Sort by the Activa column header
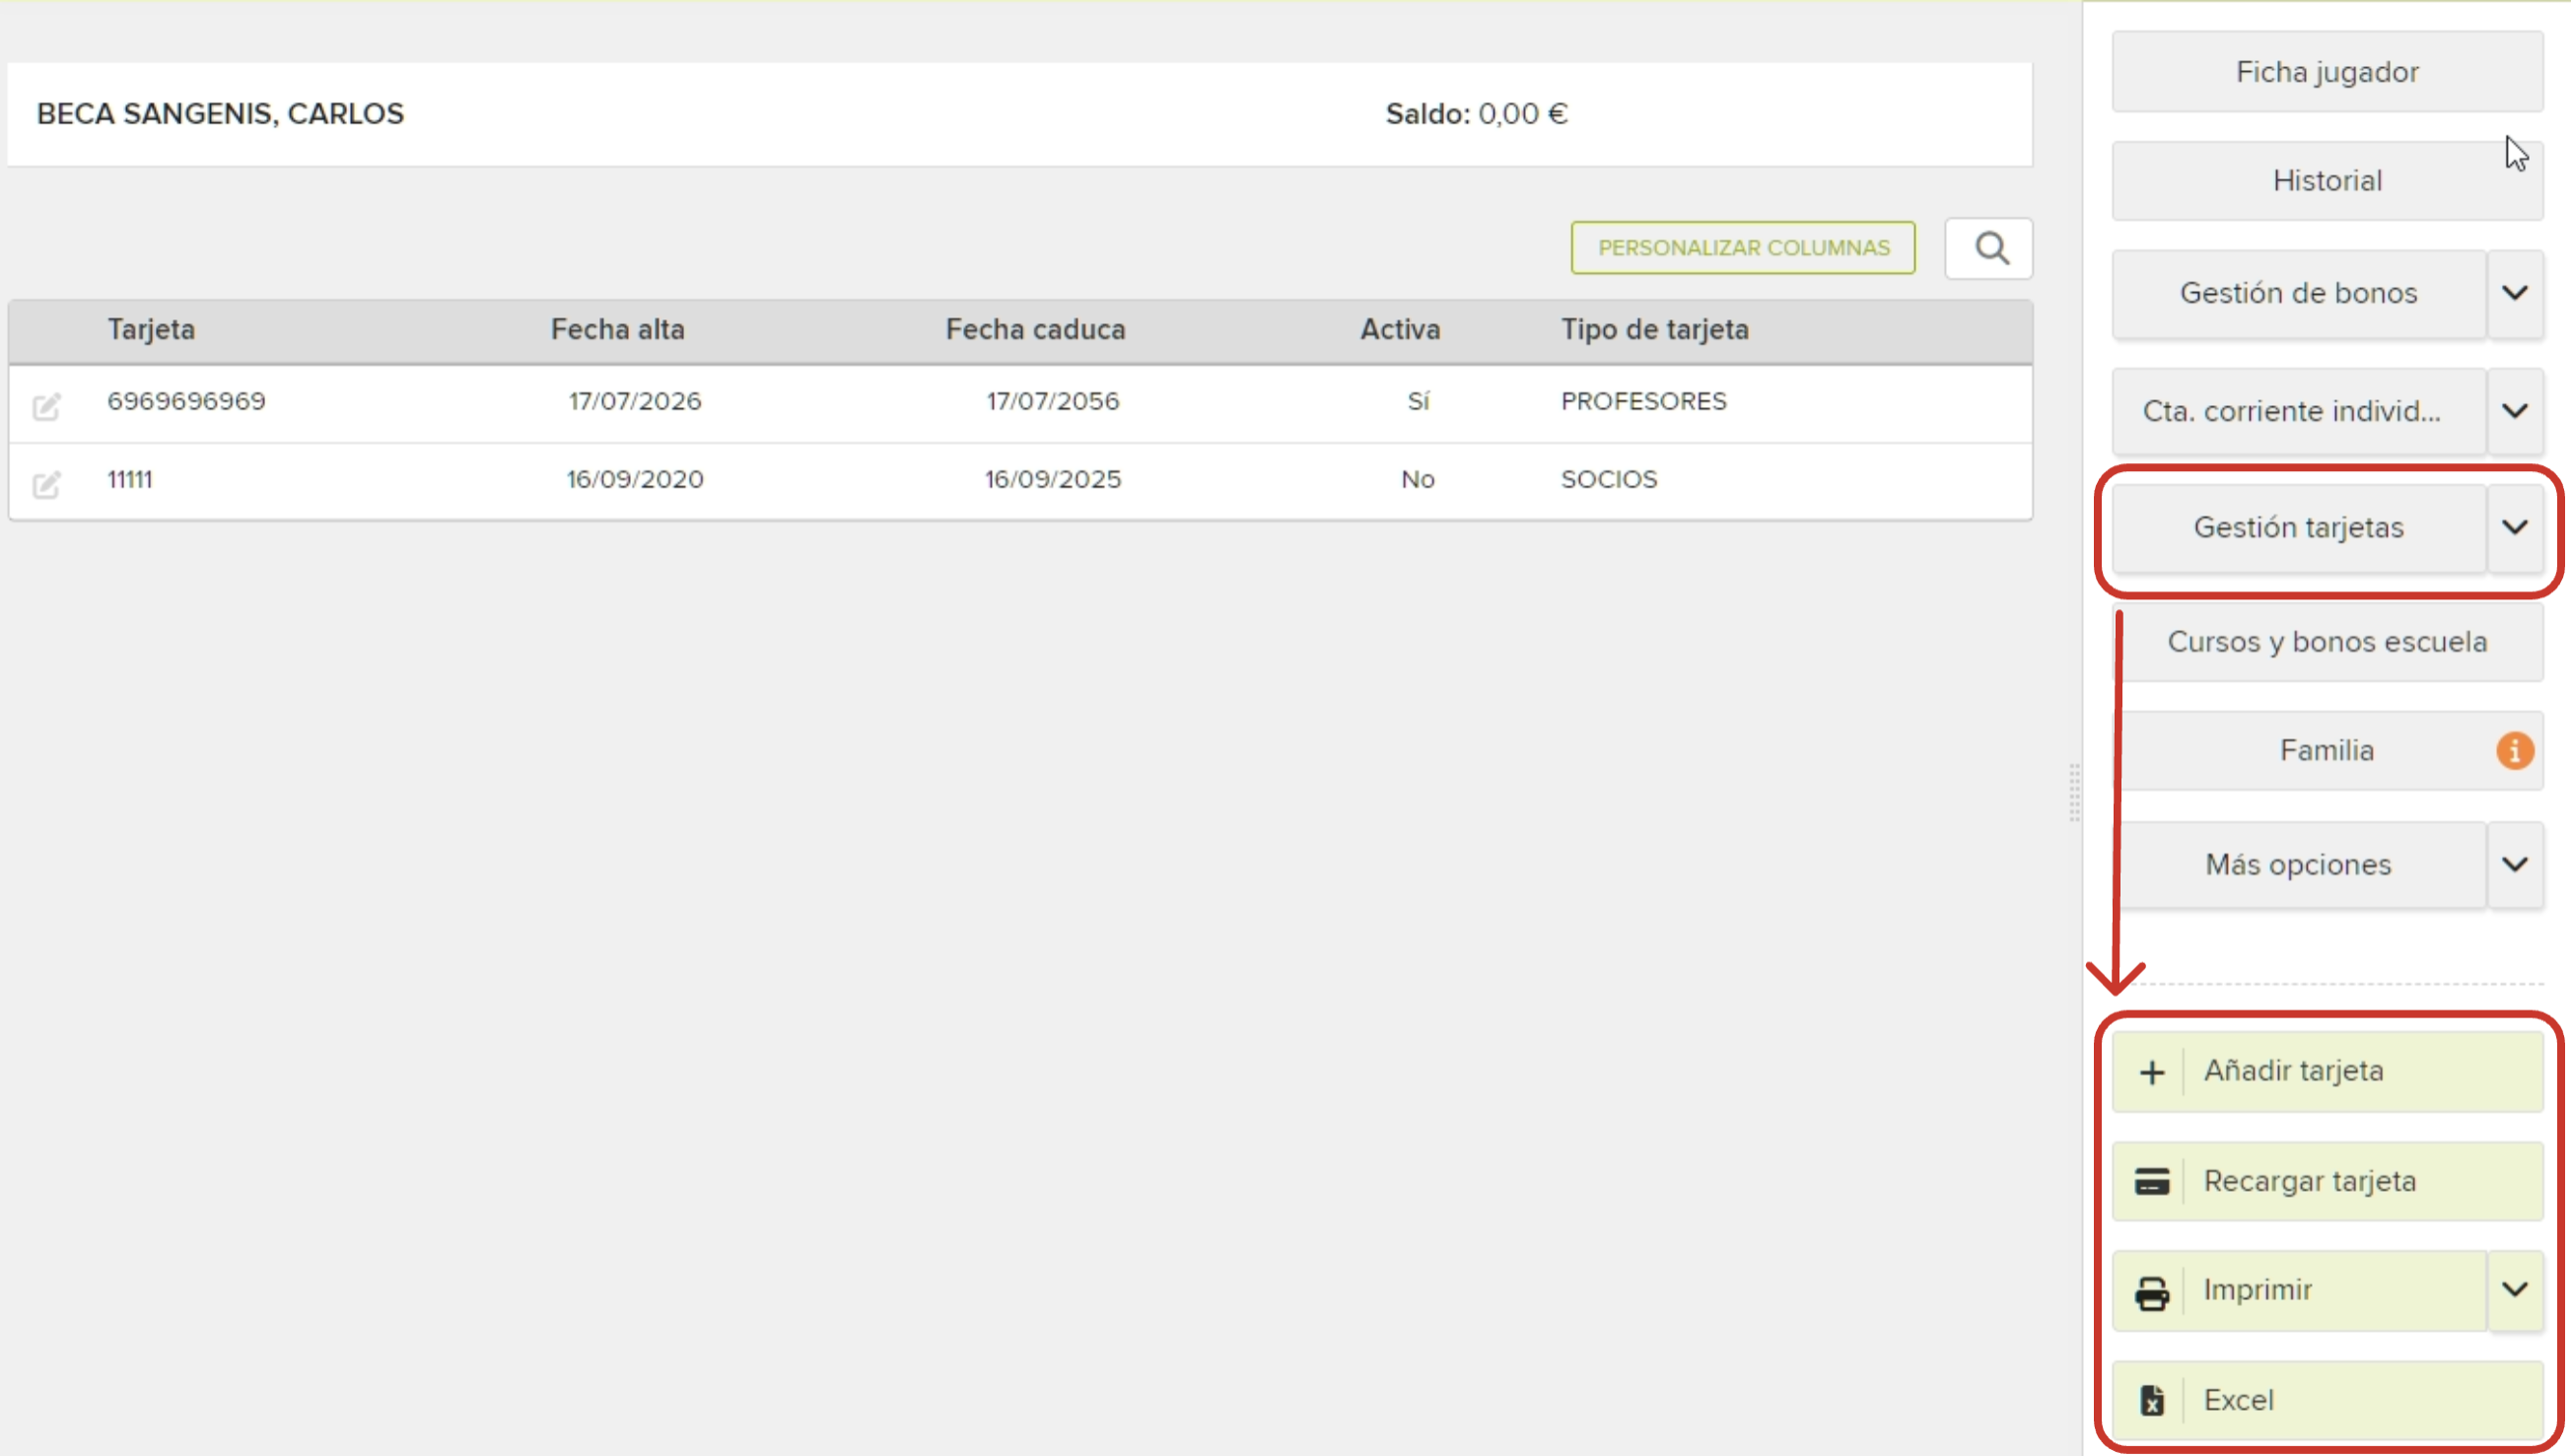The width and height of the screenshot is (2571, 1456). 1401,330
